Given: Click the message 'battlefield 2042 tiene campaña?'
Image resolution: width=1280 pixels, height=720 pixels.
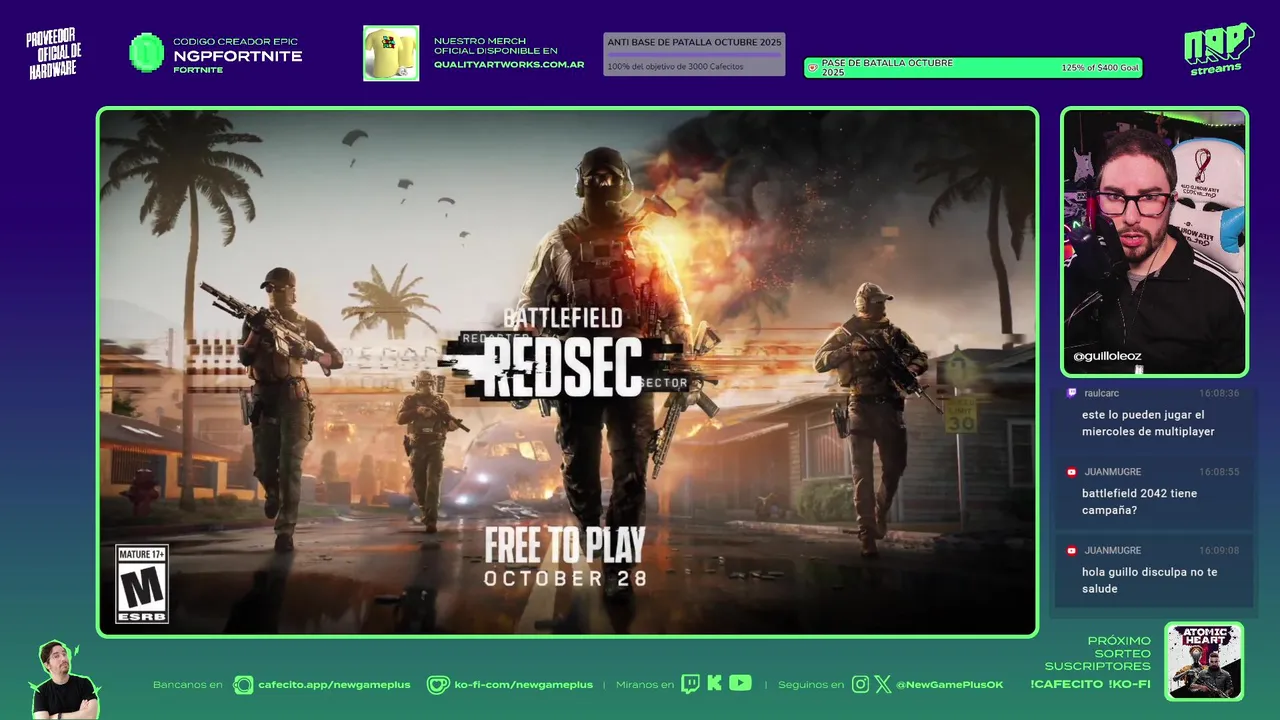Looking at the screenshot, I should tap(1139, 502).
